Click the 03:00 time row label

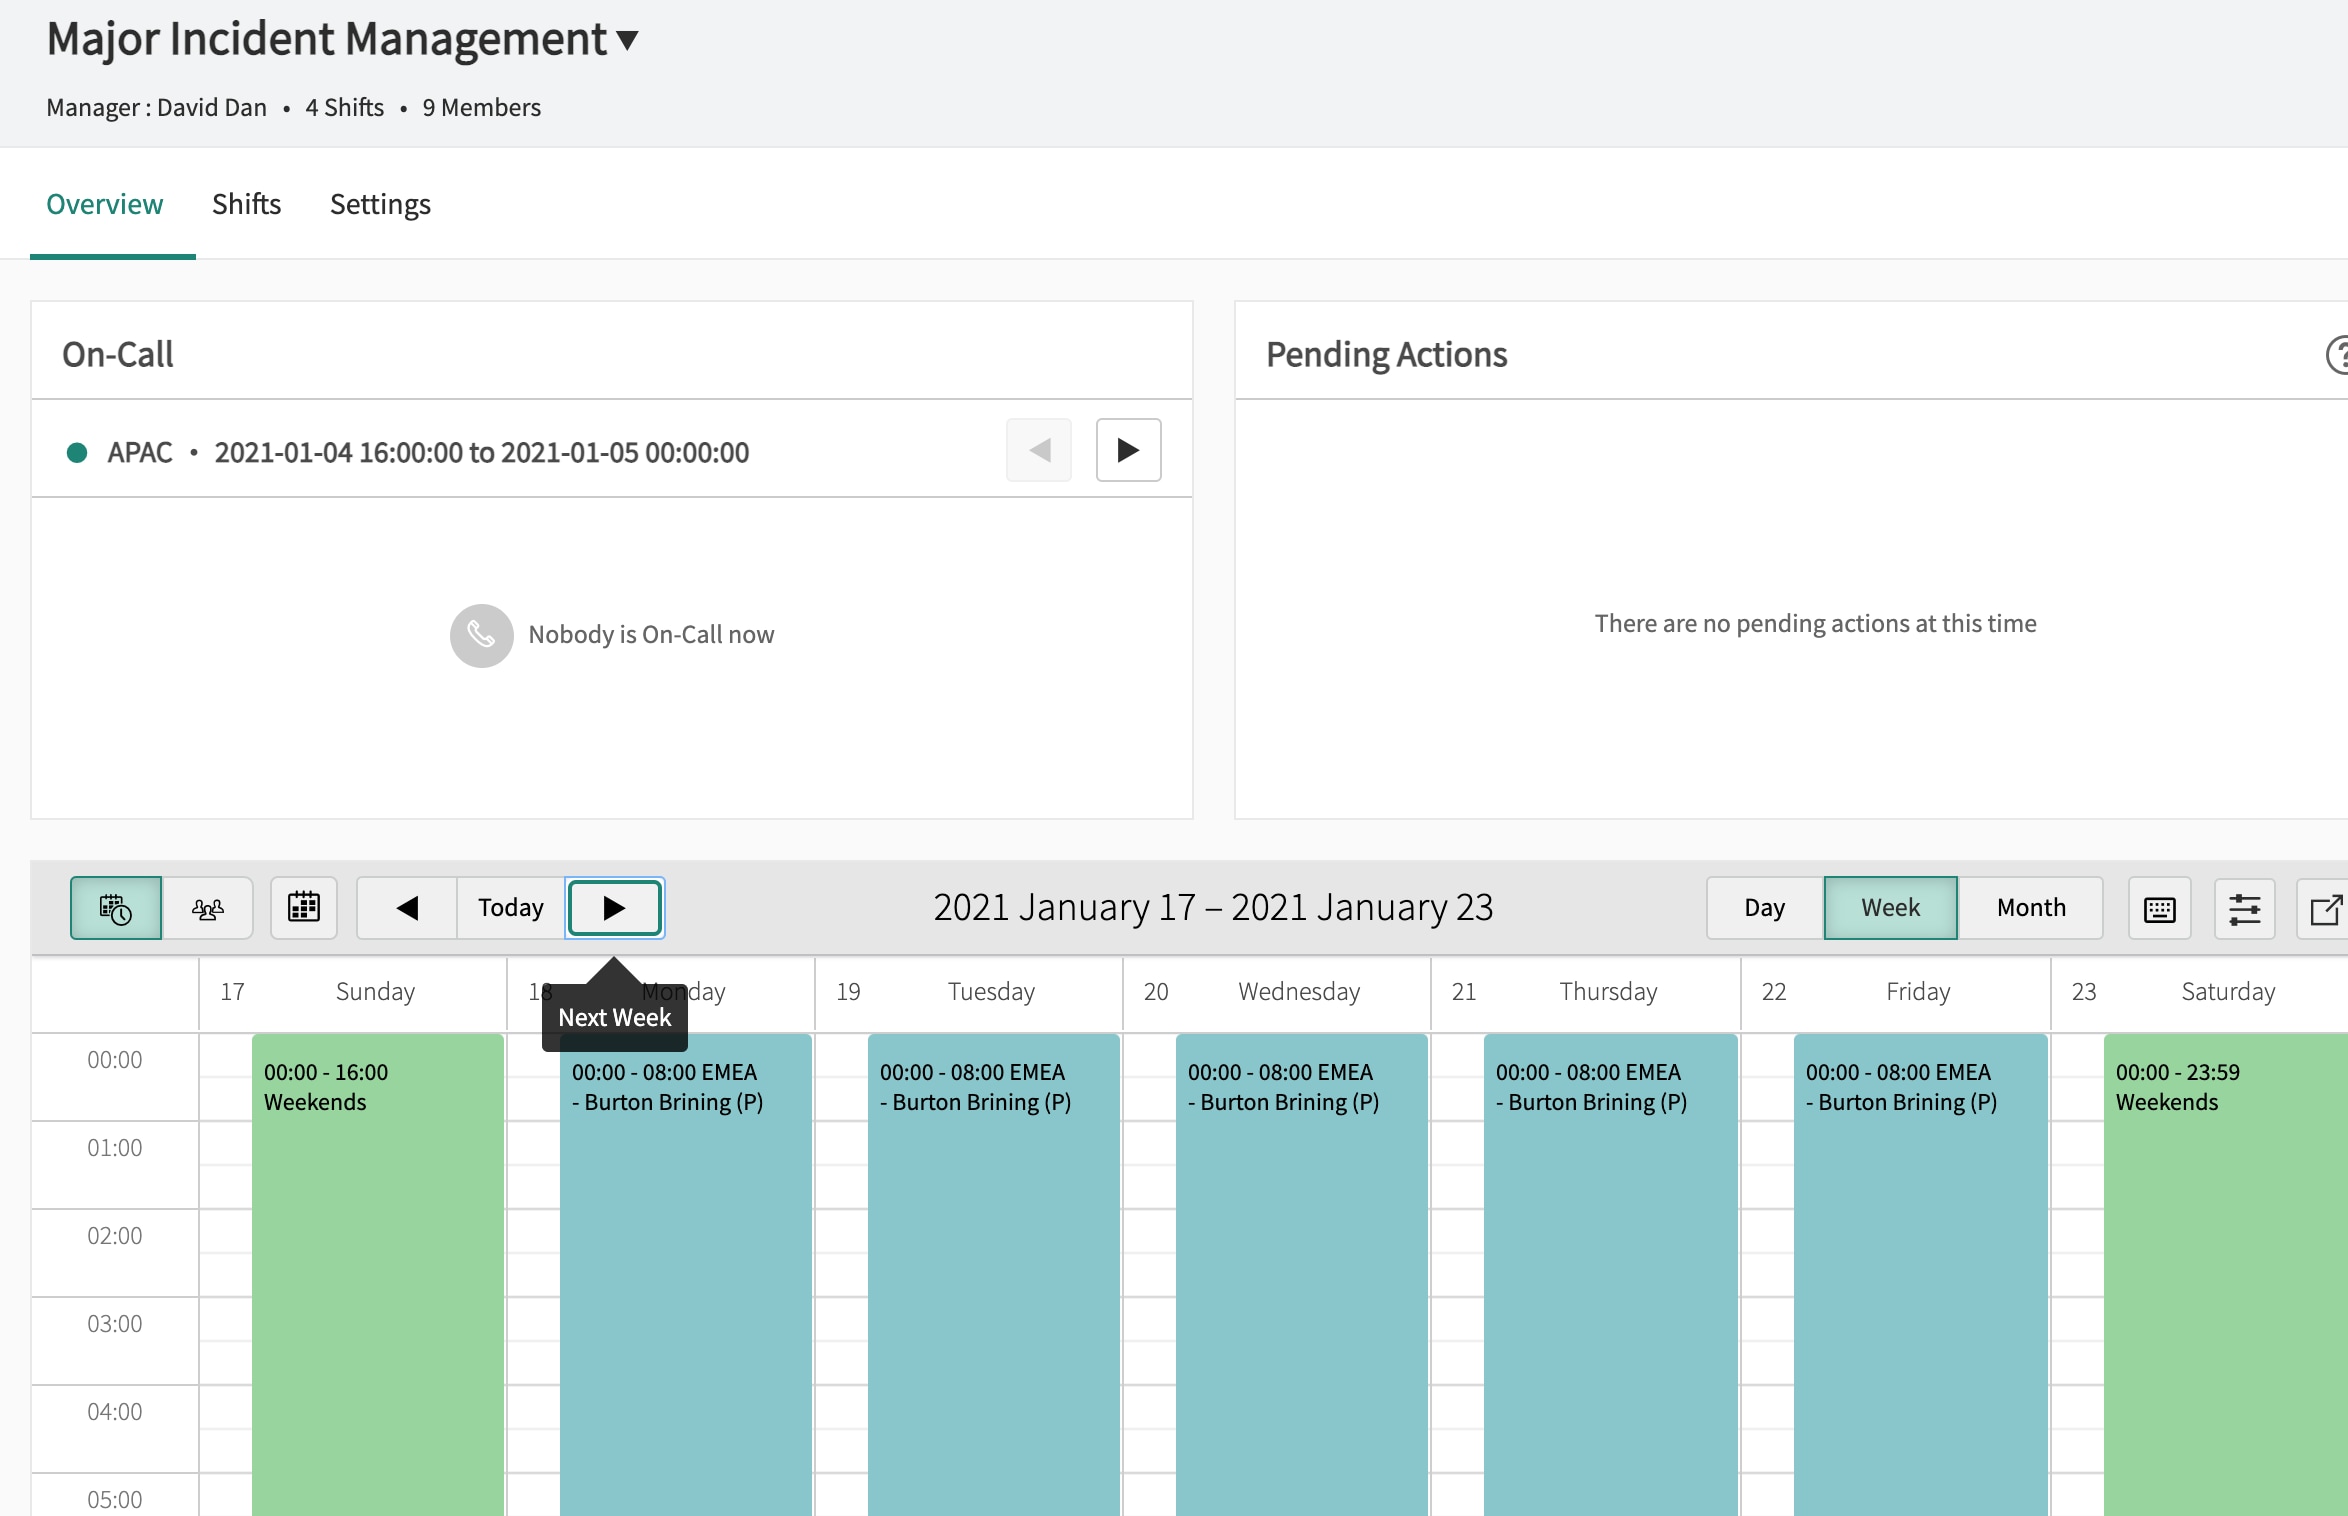pyautogui.click(x=115, y=1324)
